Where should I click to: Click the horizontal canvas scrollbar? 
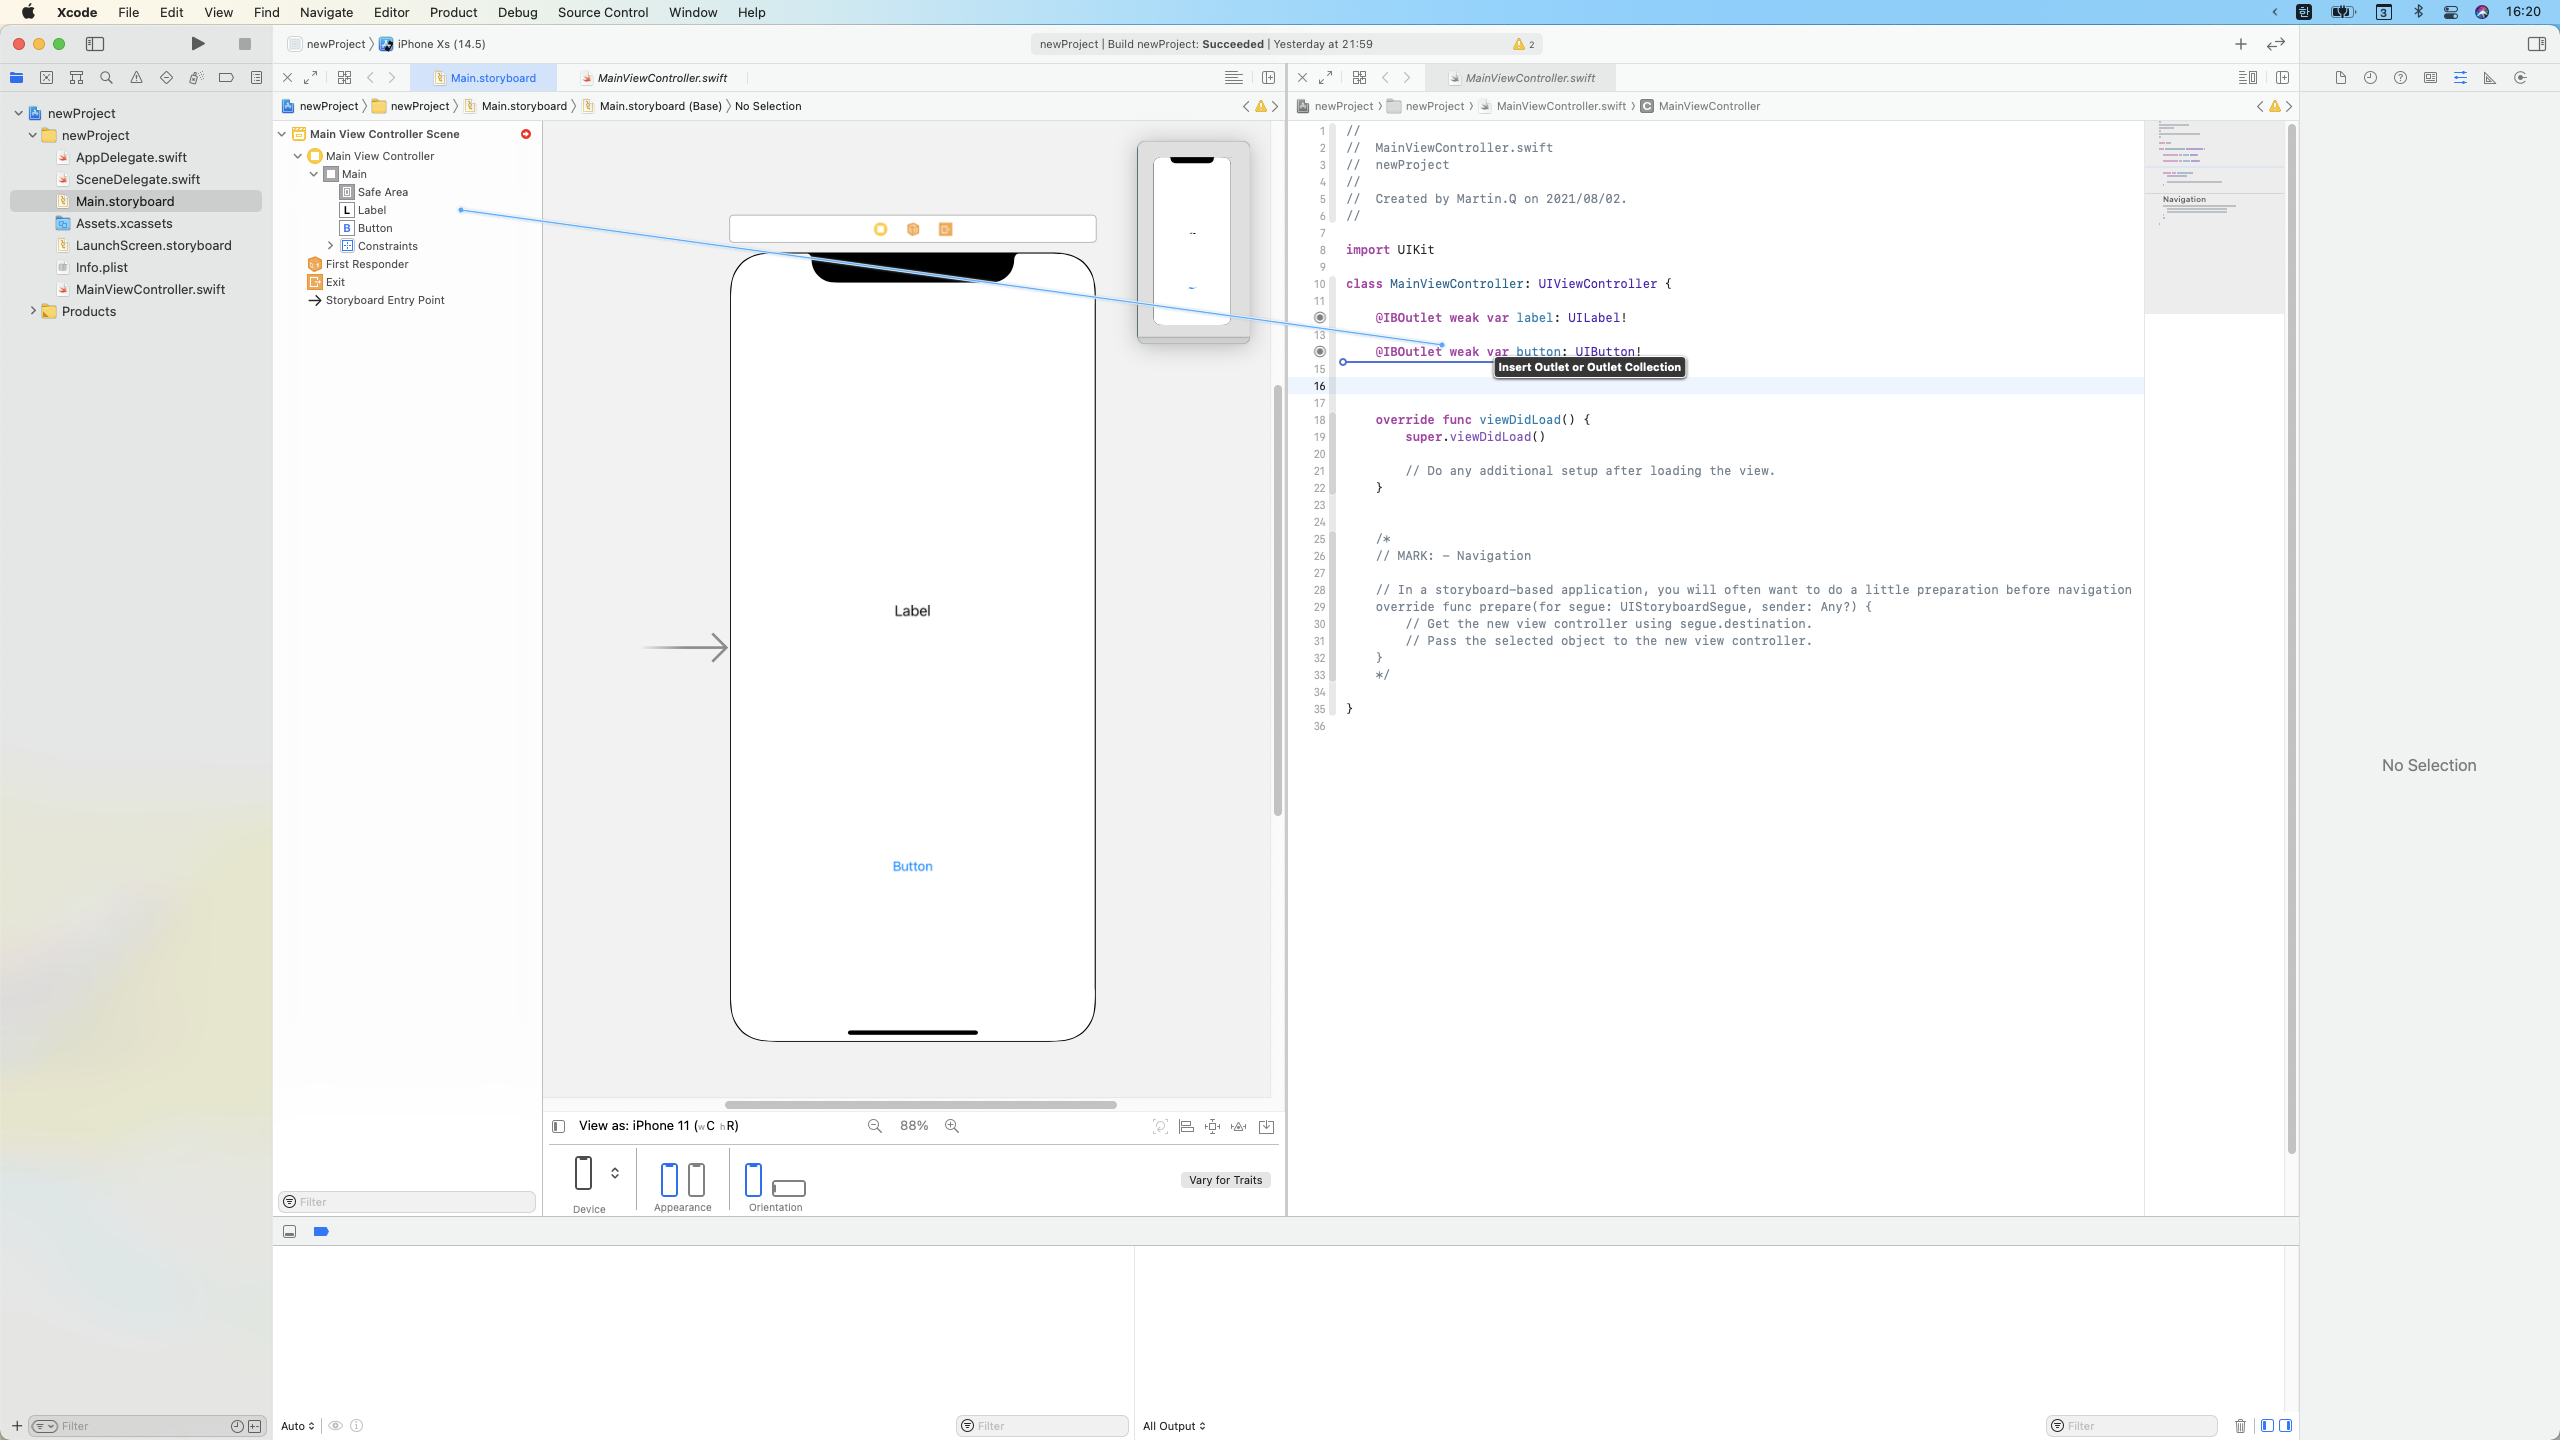point(920,1105)
